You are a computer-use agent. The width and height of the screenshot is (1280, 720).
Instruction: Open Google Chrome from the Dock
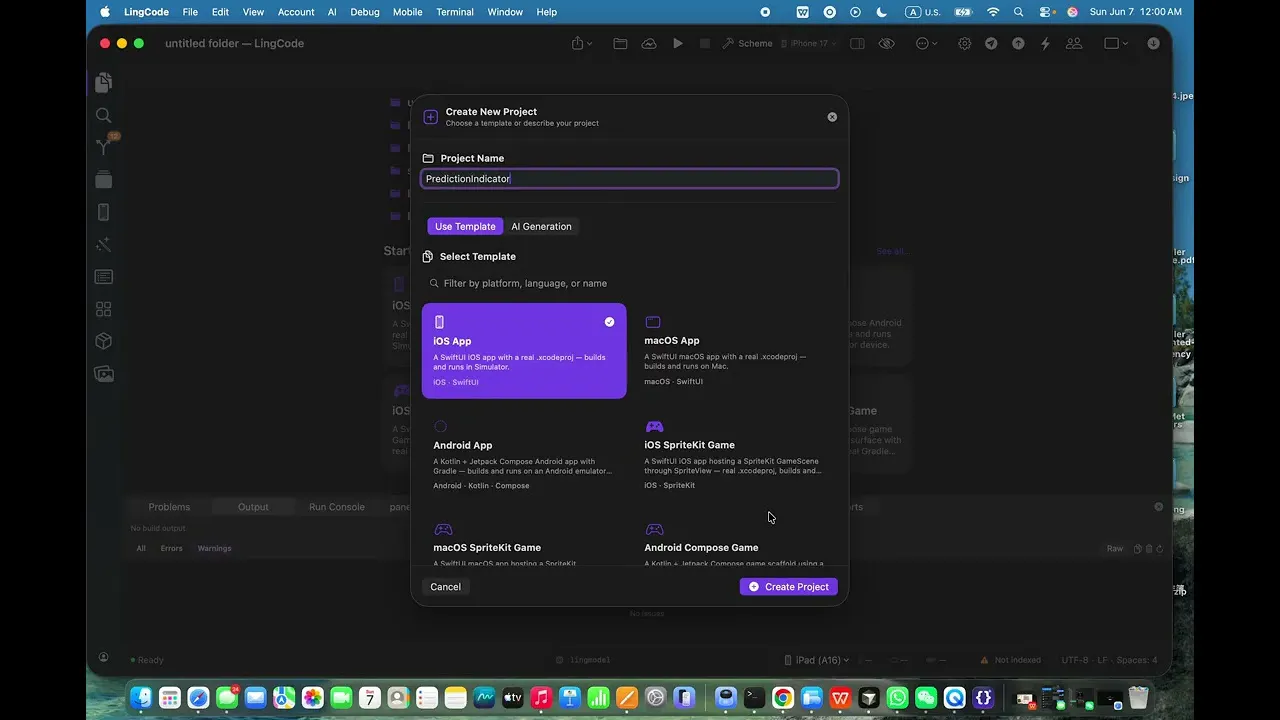(783, 697)
